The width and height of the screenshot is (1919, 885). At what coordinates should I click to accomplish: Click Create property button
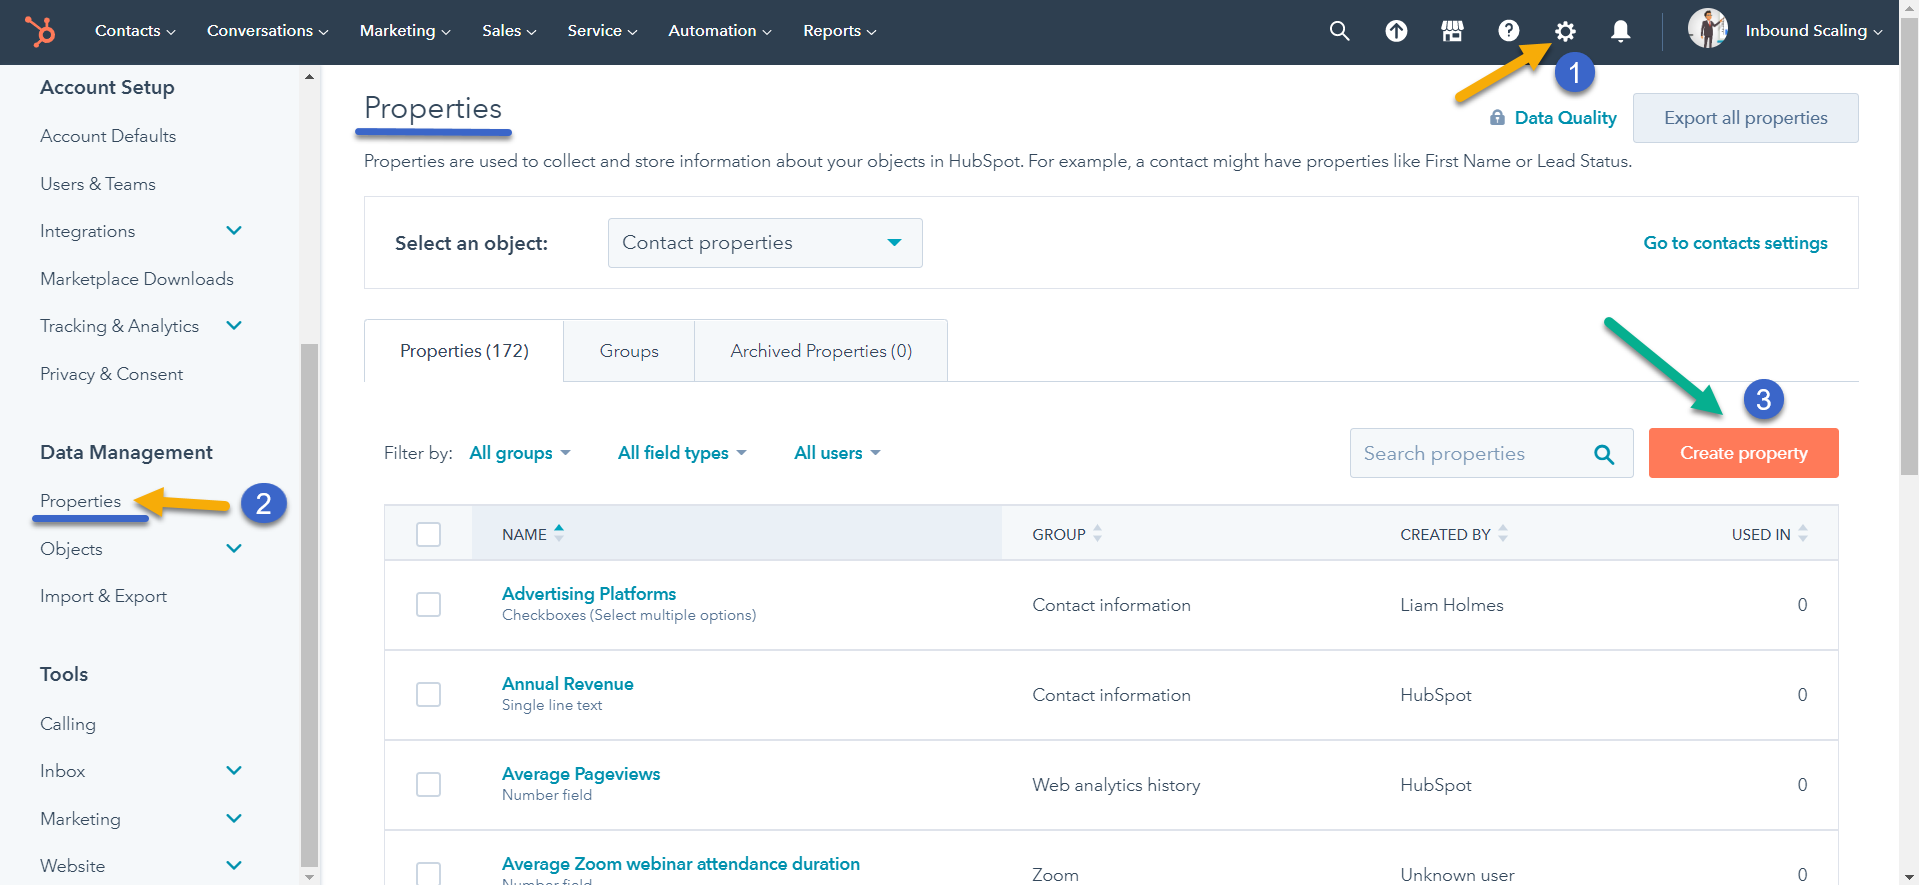1743,453
